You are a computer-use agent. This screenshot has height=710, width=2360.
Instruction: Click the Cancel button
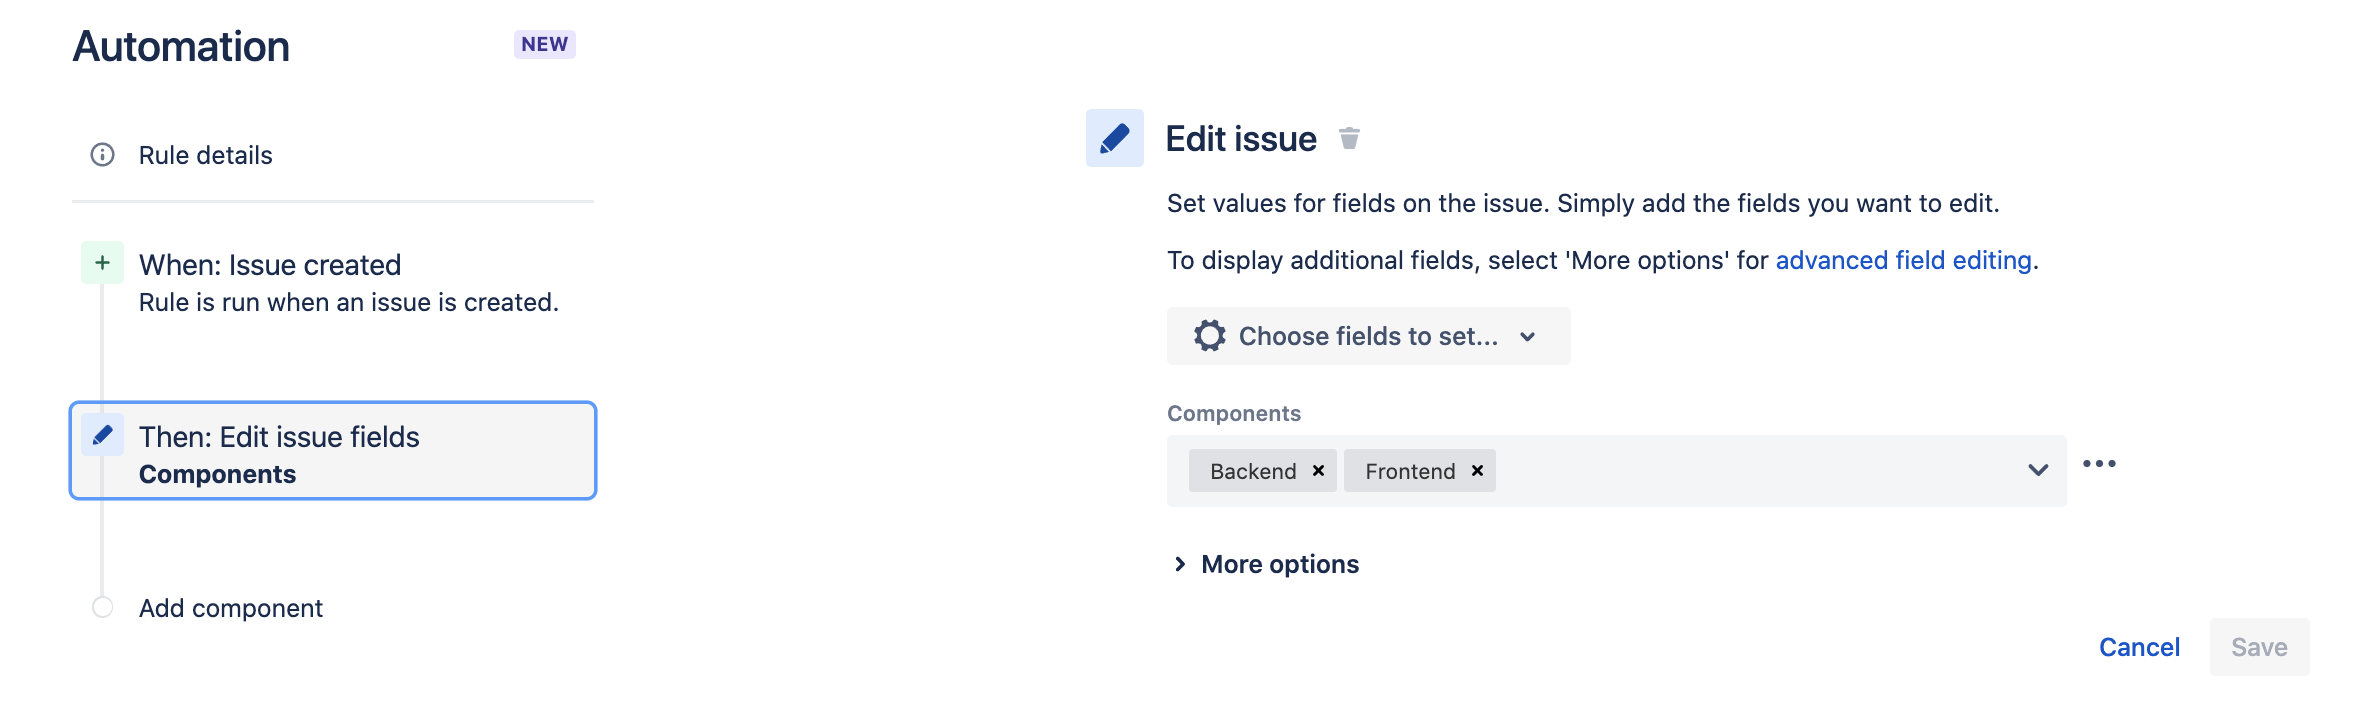[2139, 647]
